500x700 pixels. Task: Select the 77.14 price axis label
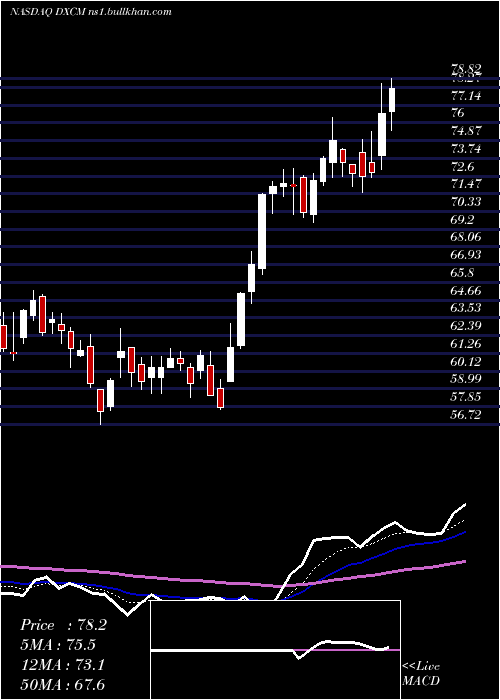tap(467, 96)
